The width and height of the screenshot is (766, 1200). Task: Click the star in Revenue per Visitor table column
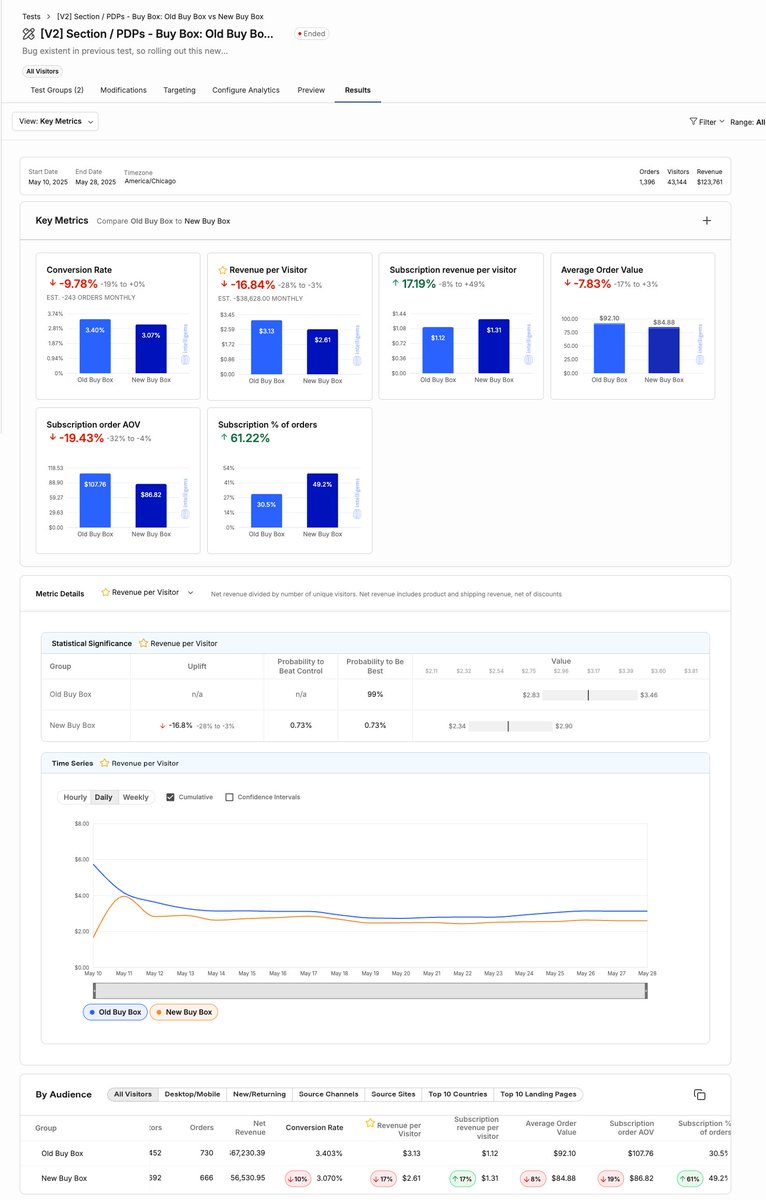(371, 1124)
